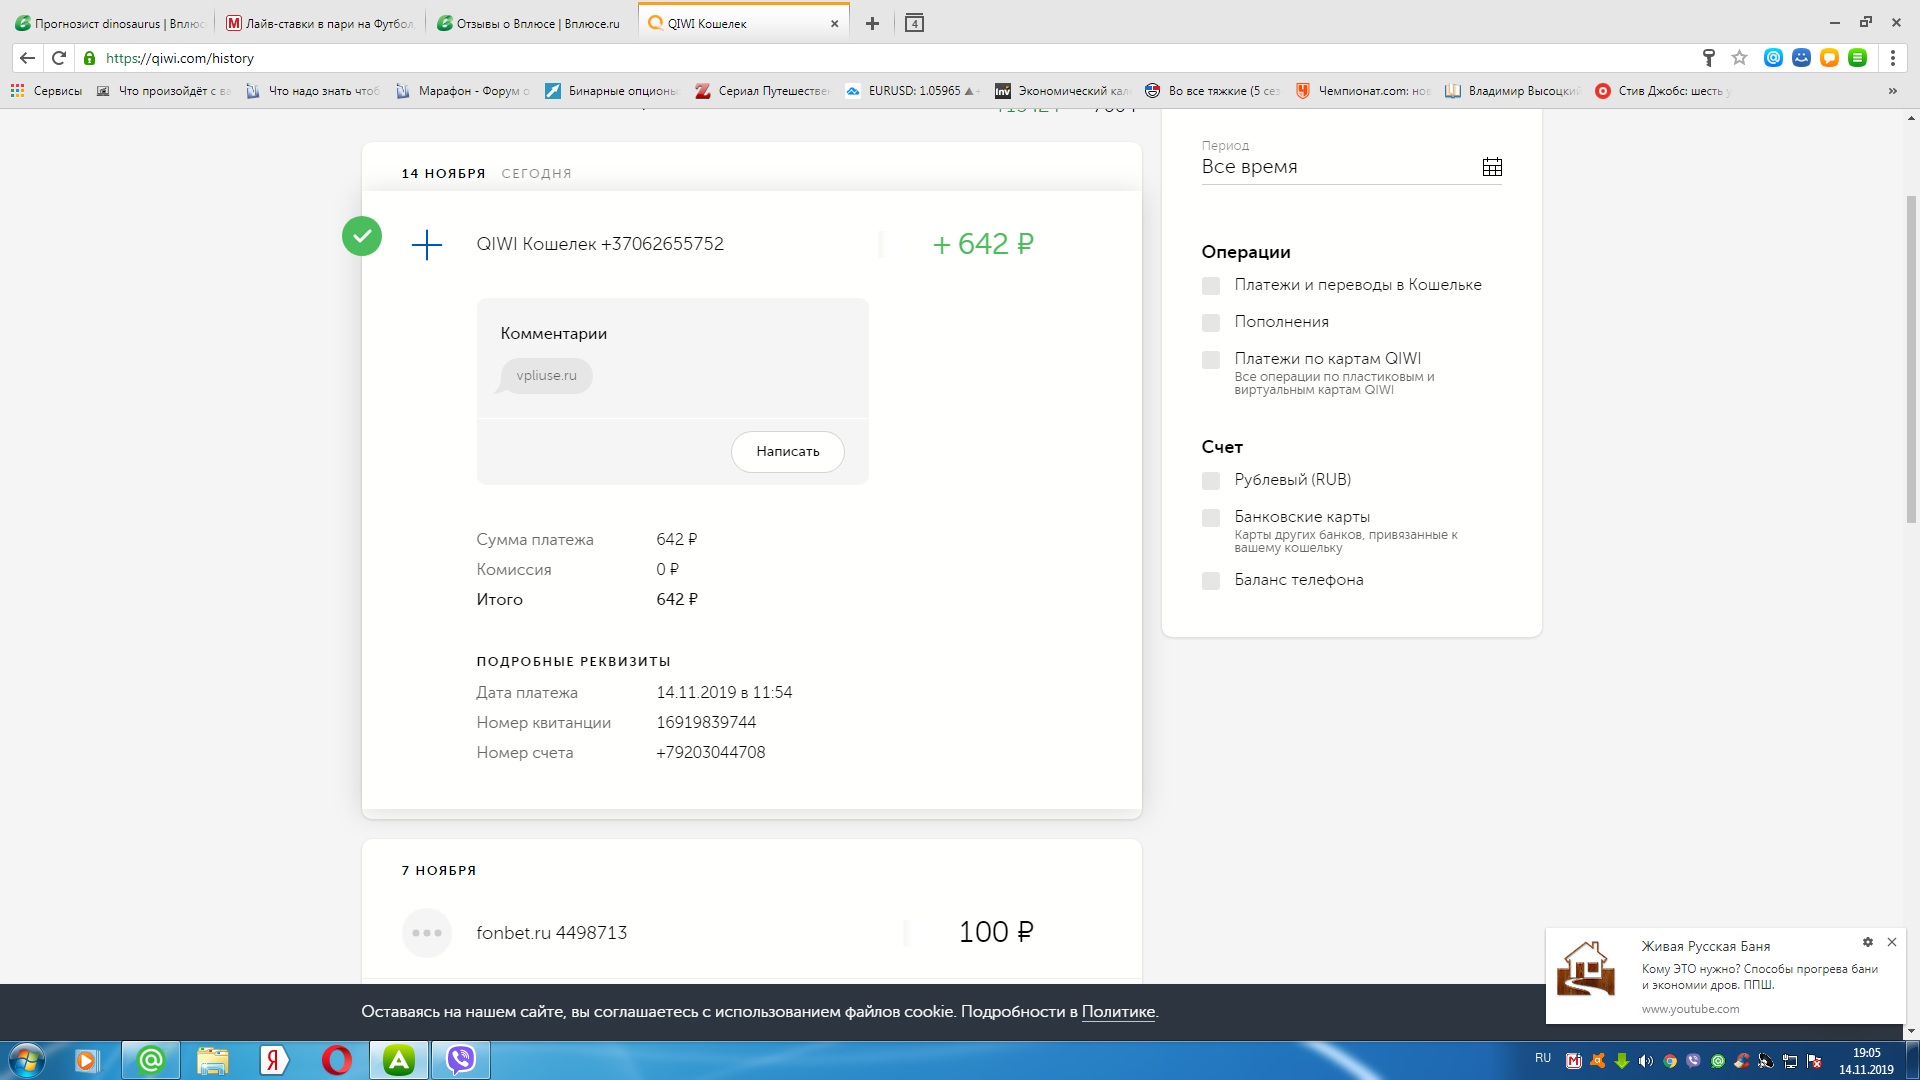Bookmark this page with the star icon
This screenshot has width=1920, height=1080.
pos(1740,58)
